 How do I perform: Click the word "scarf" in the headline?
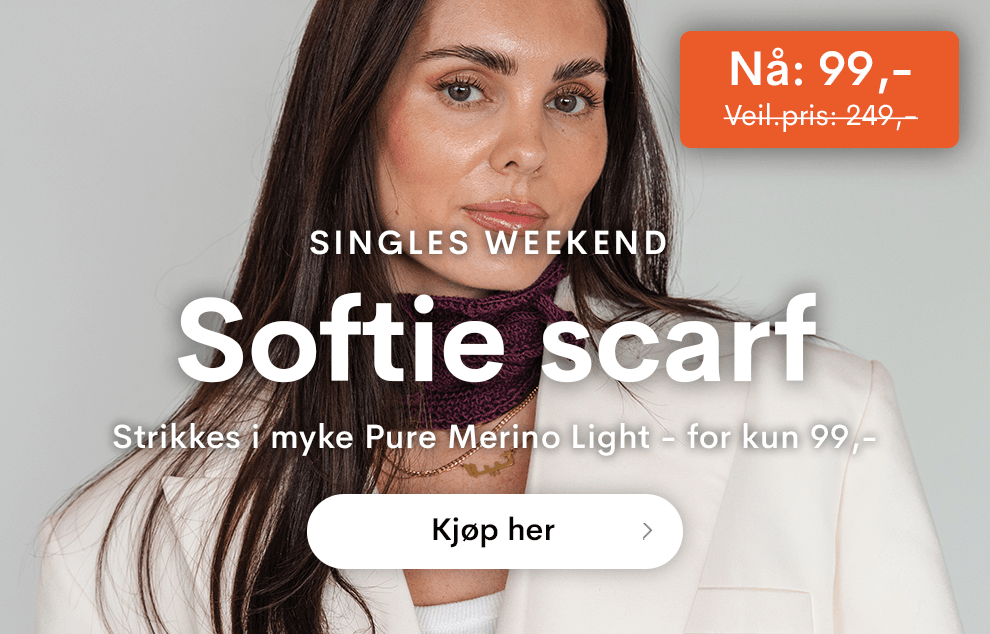[x=679, y=340]
